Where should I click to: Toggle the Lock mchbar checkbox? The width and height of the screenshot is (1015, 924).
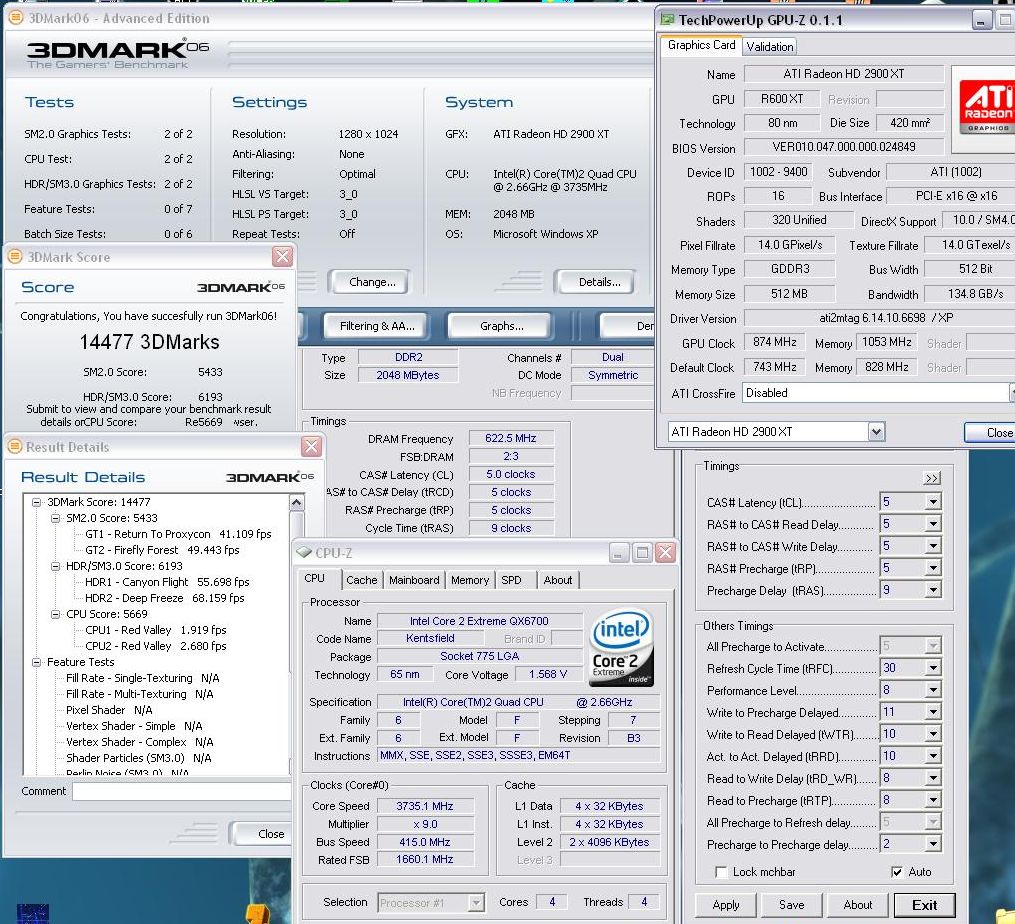(x=721, y=872)
